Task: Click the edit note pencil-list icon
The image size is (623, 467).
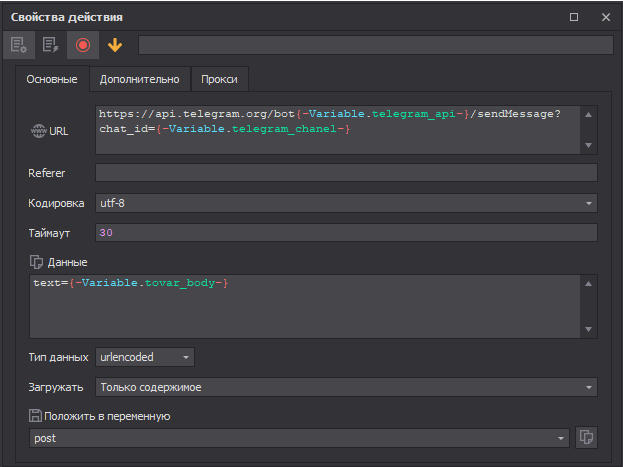Action: (50, 45)
